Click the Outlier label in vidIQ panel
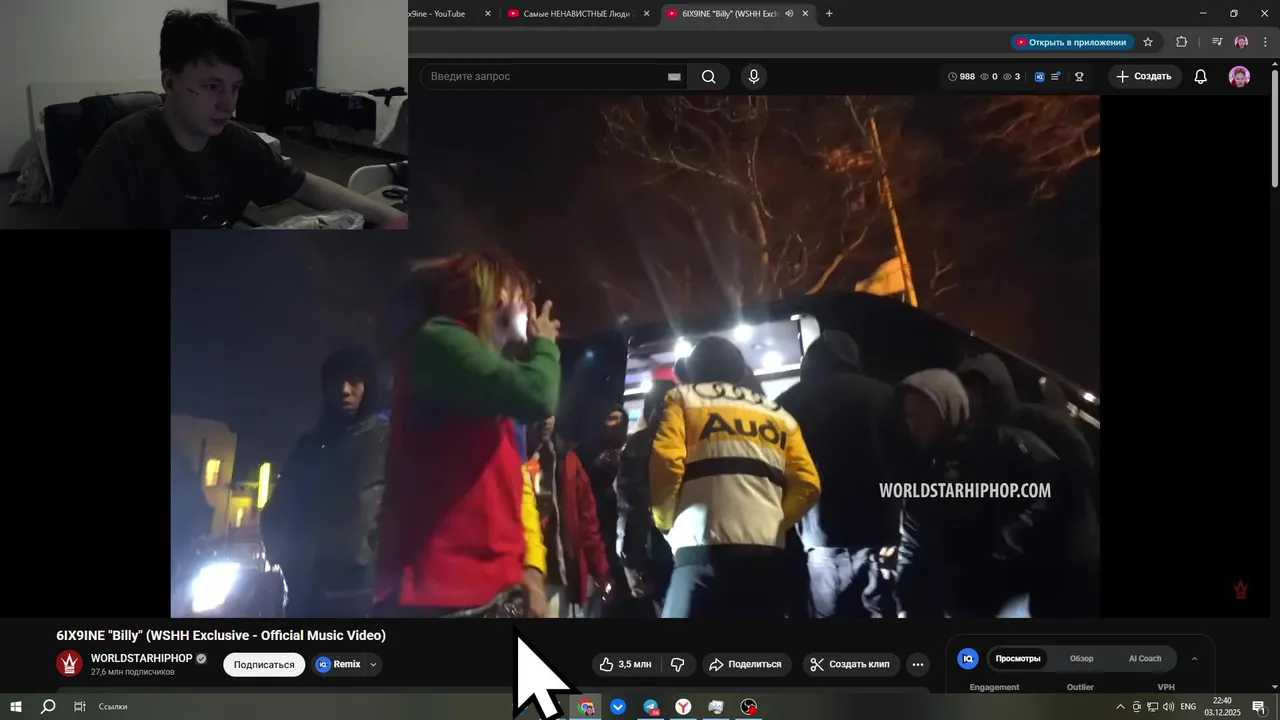Screen dimensions: 1280x720 click(x=1080, y=687)
